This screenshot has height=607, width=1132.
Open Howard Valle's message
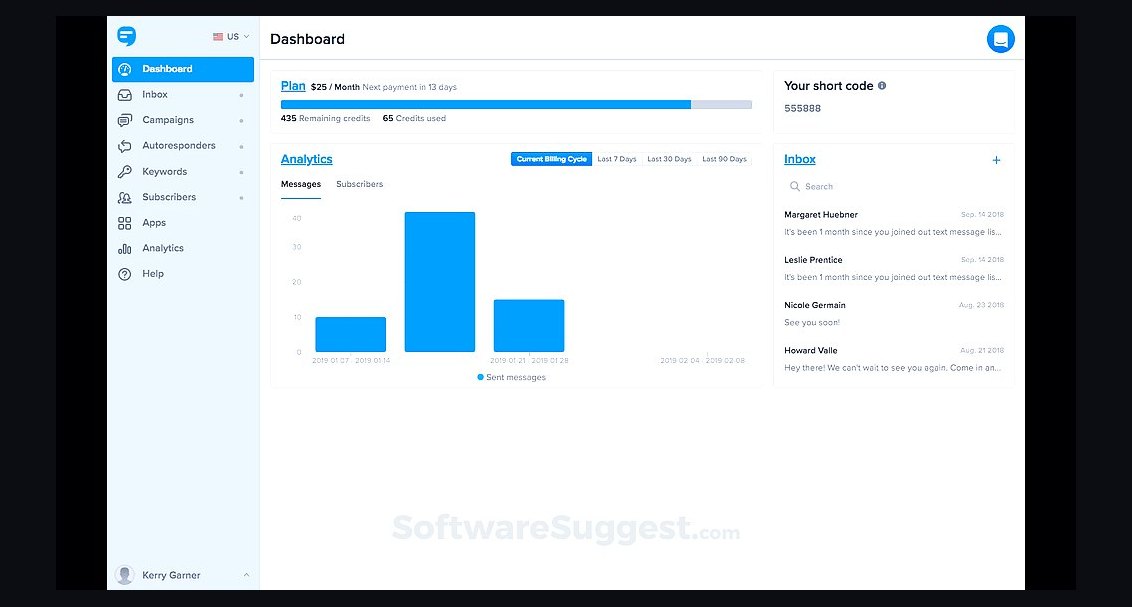click(x=894, y=359)
